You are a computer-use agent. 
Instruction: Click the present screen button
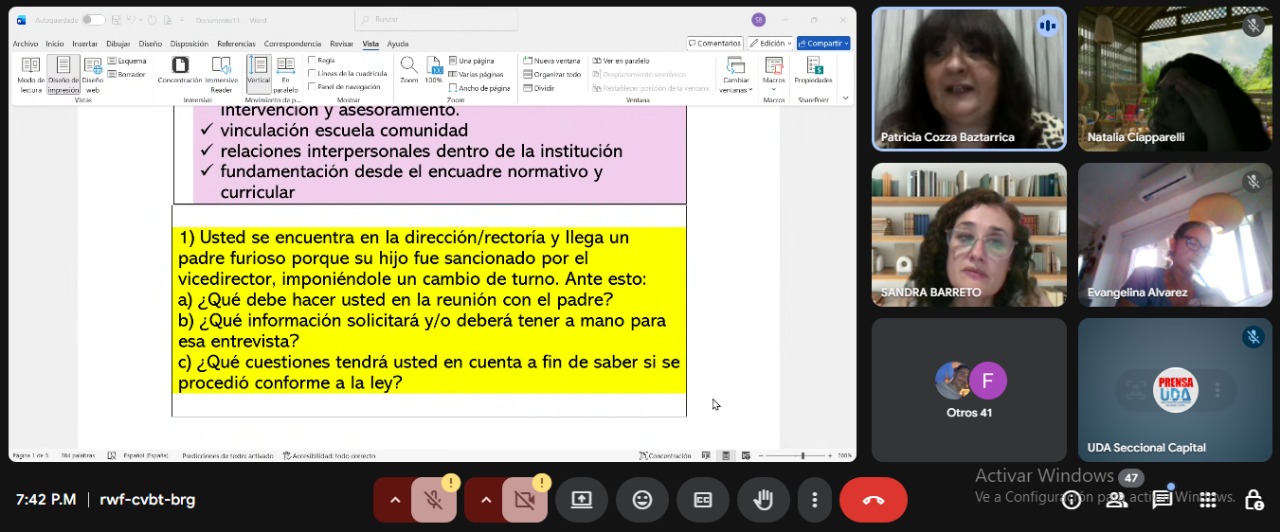click(x=582, y=500)
